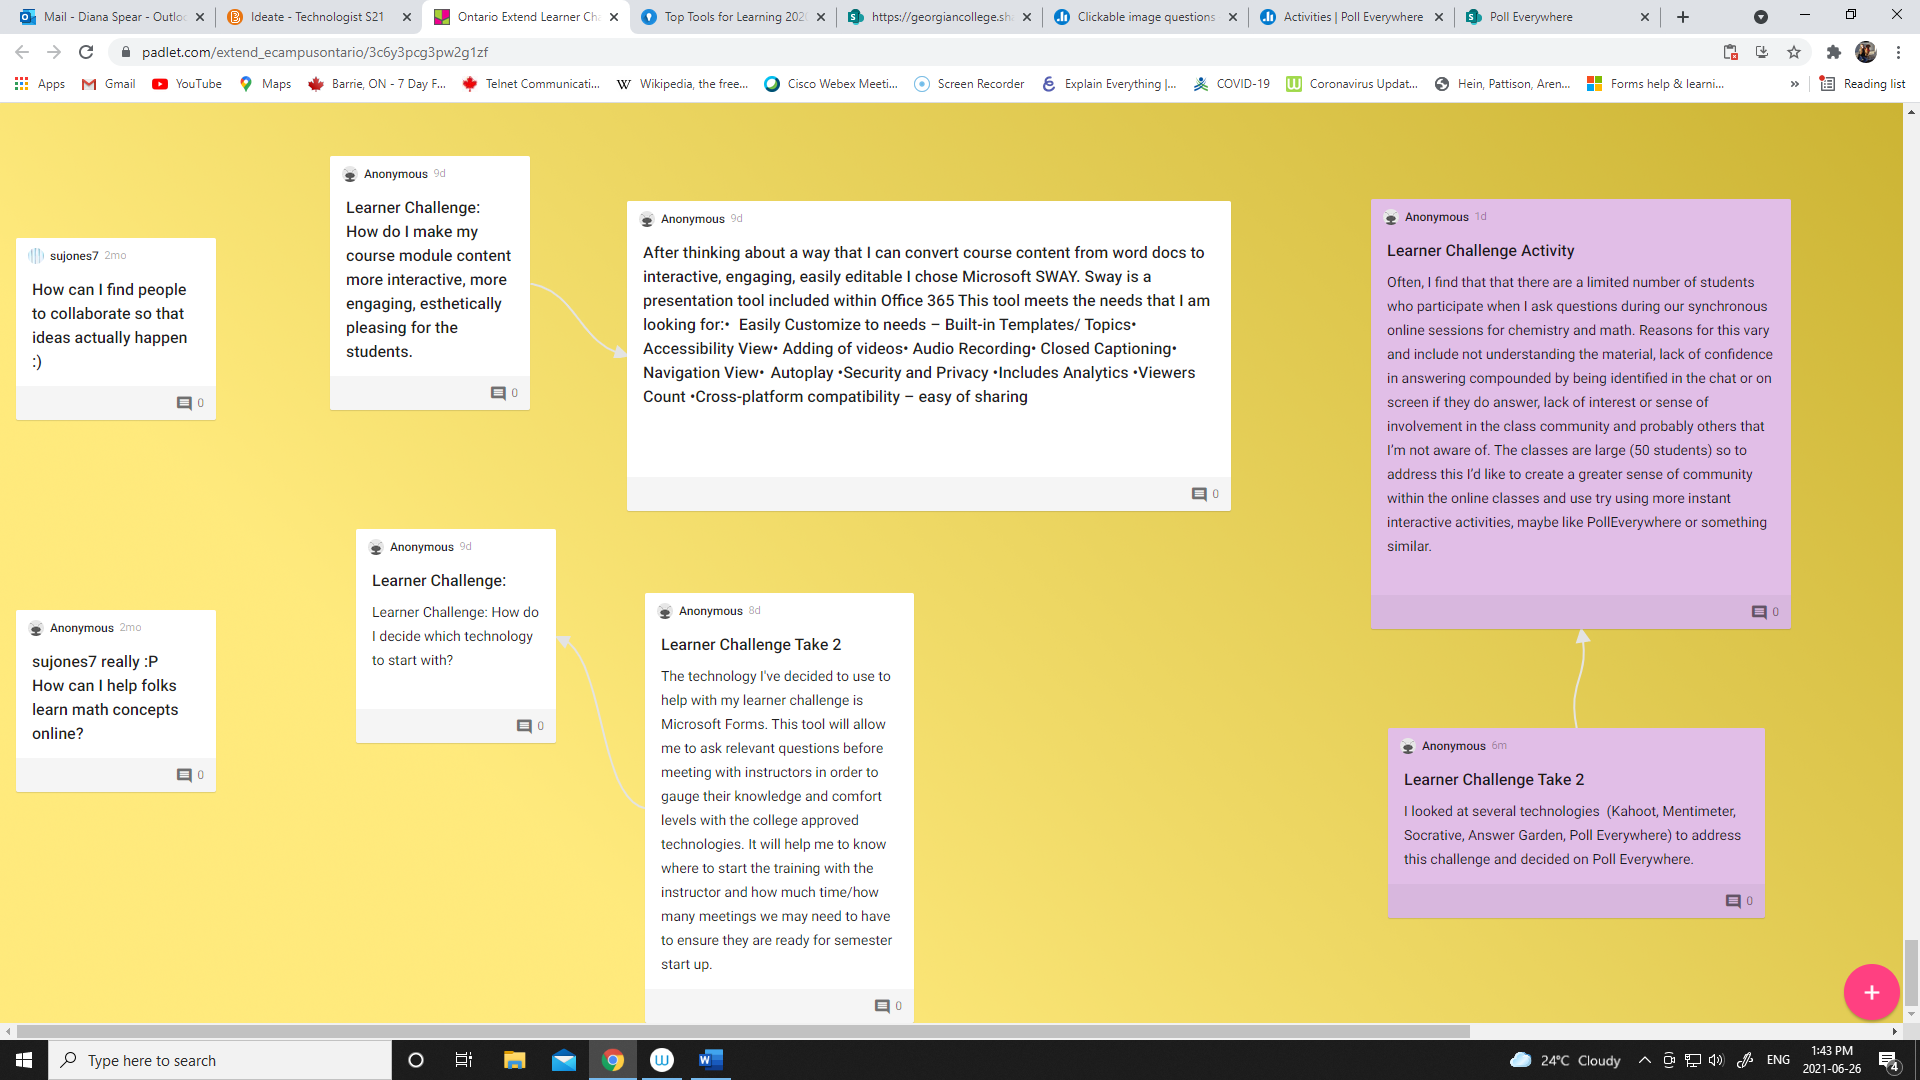The height and width of the screenshot is (1080, 1920).
Task: Click sujones7 author avatar
Action: tap(36, 256)
